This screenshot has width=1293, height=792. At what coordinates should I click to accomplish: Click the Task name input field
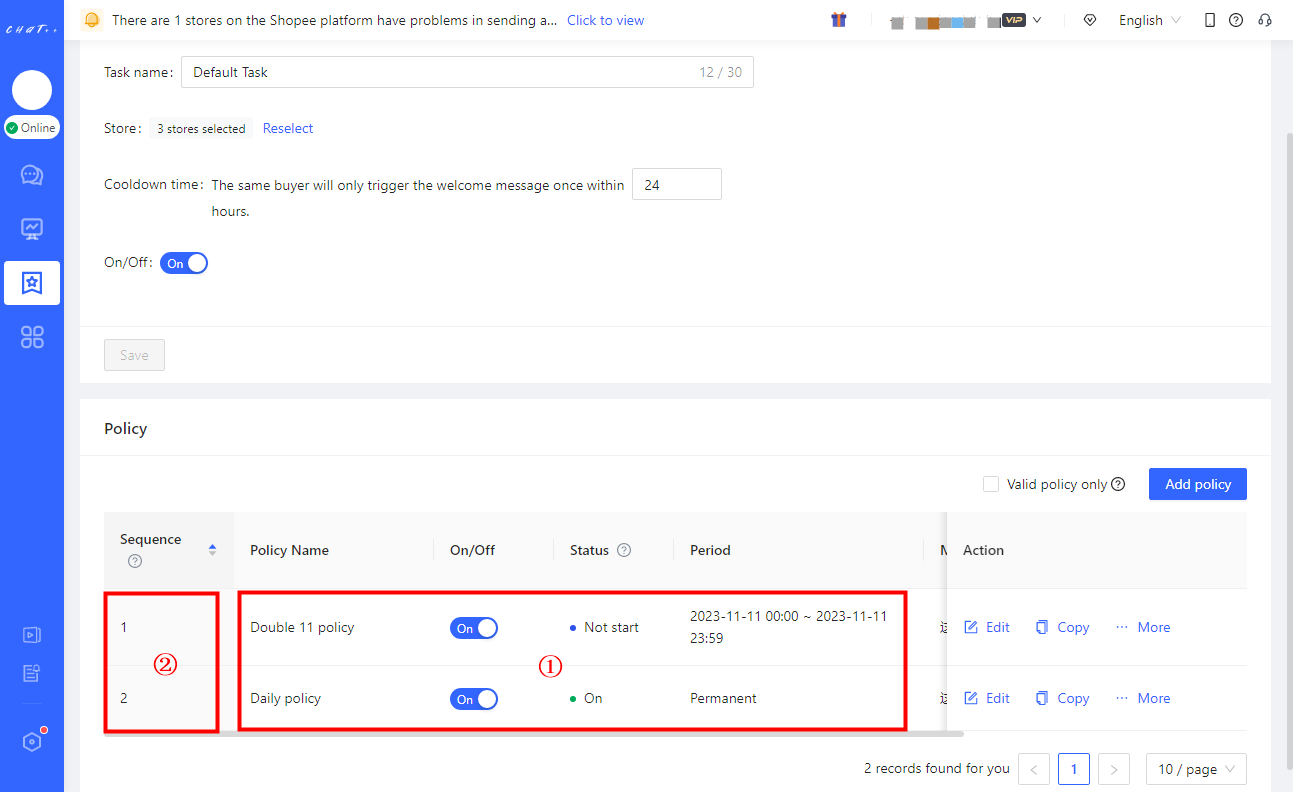pos(467,72)
